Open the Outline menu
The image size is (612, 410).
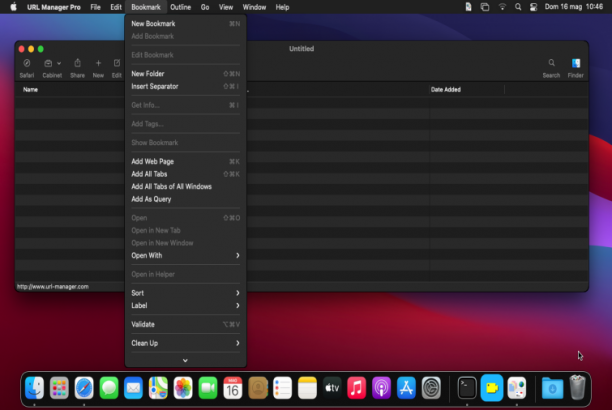pyautogui.click(x=180, y=7)
